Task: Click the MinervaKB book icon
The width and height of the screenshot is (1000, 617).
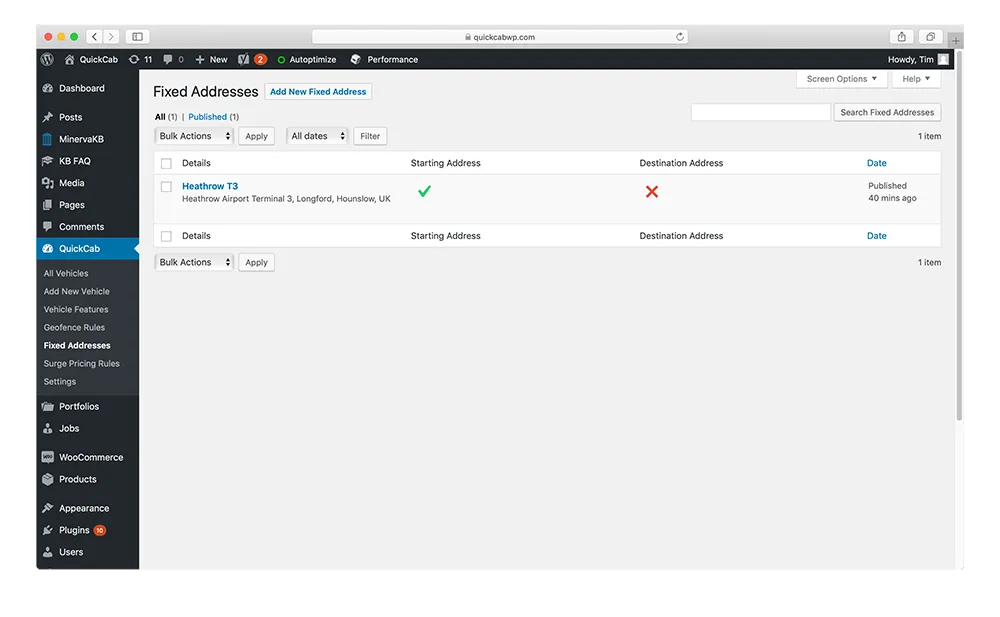Action: pos(47,139)
